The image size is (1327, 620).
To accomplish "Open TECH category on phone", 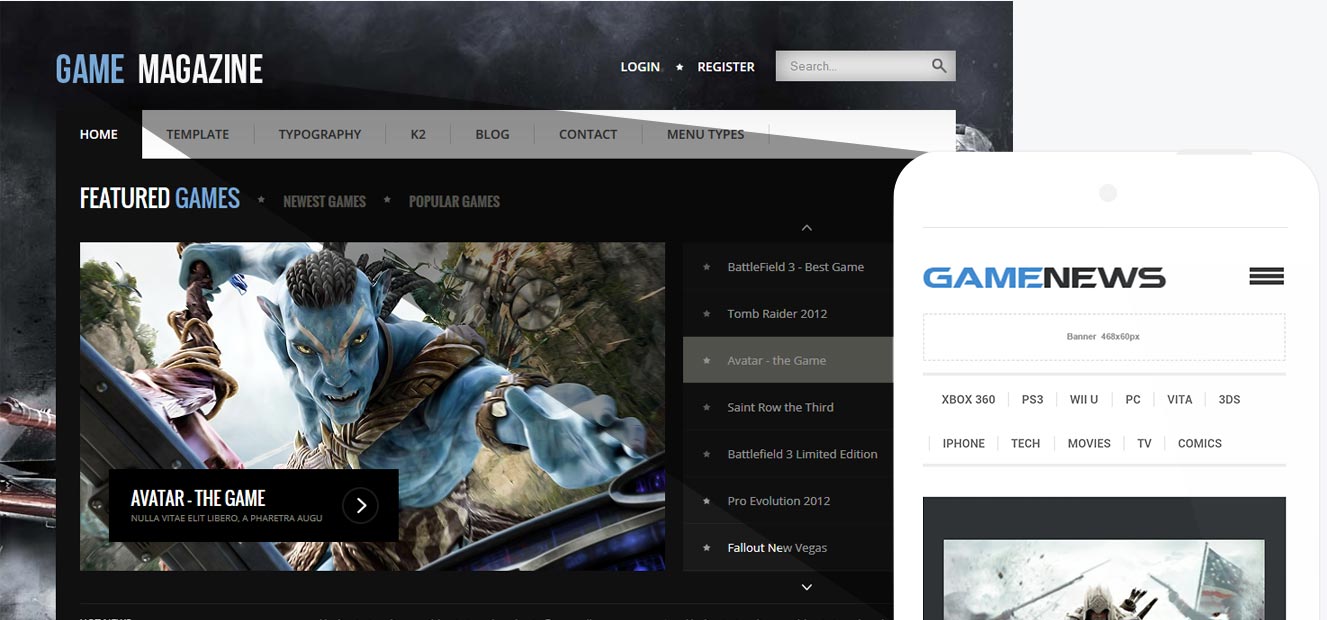I will point(1025,443).
